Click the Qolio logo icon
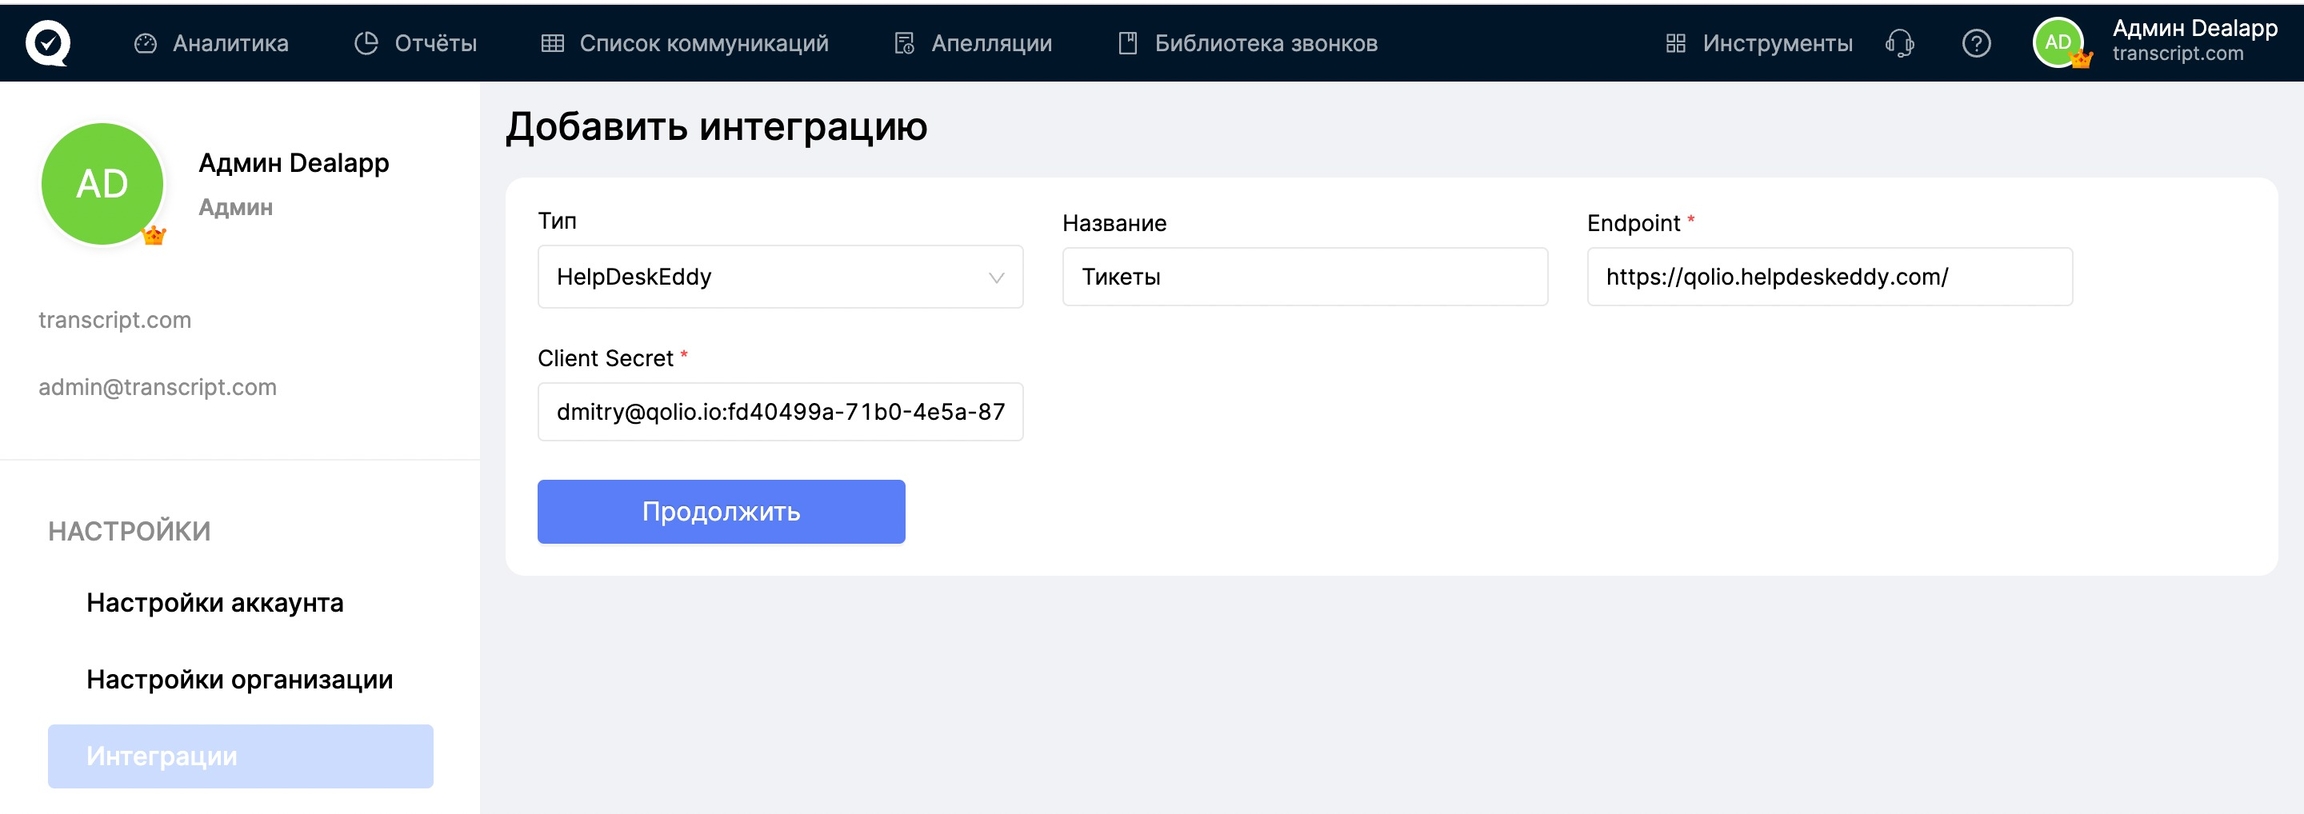 pos(47,43)
